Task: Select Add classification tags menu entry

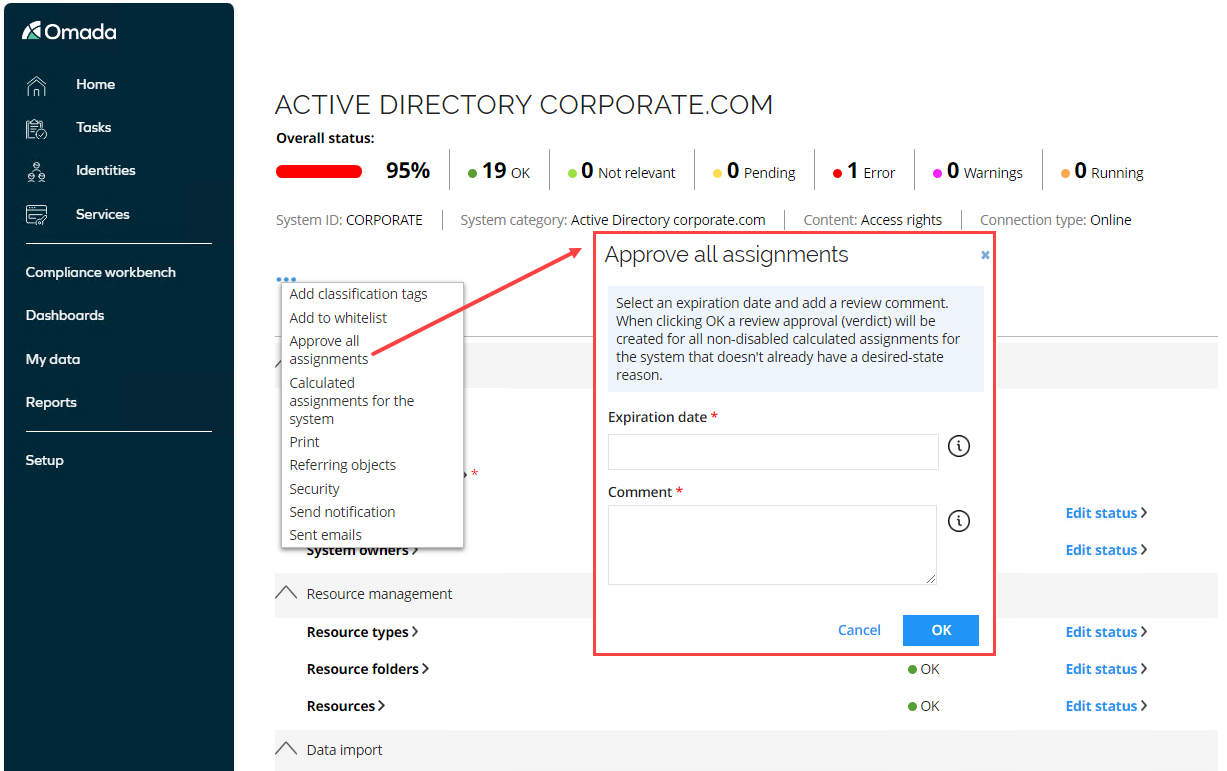Action: pyautogui.click(x=358, y=294)
